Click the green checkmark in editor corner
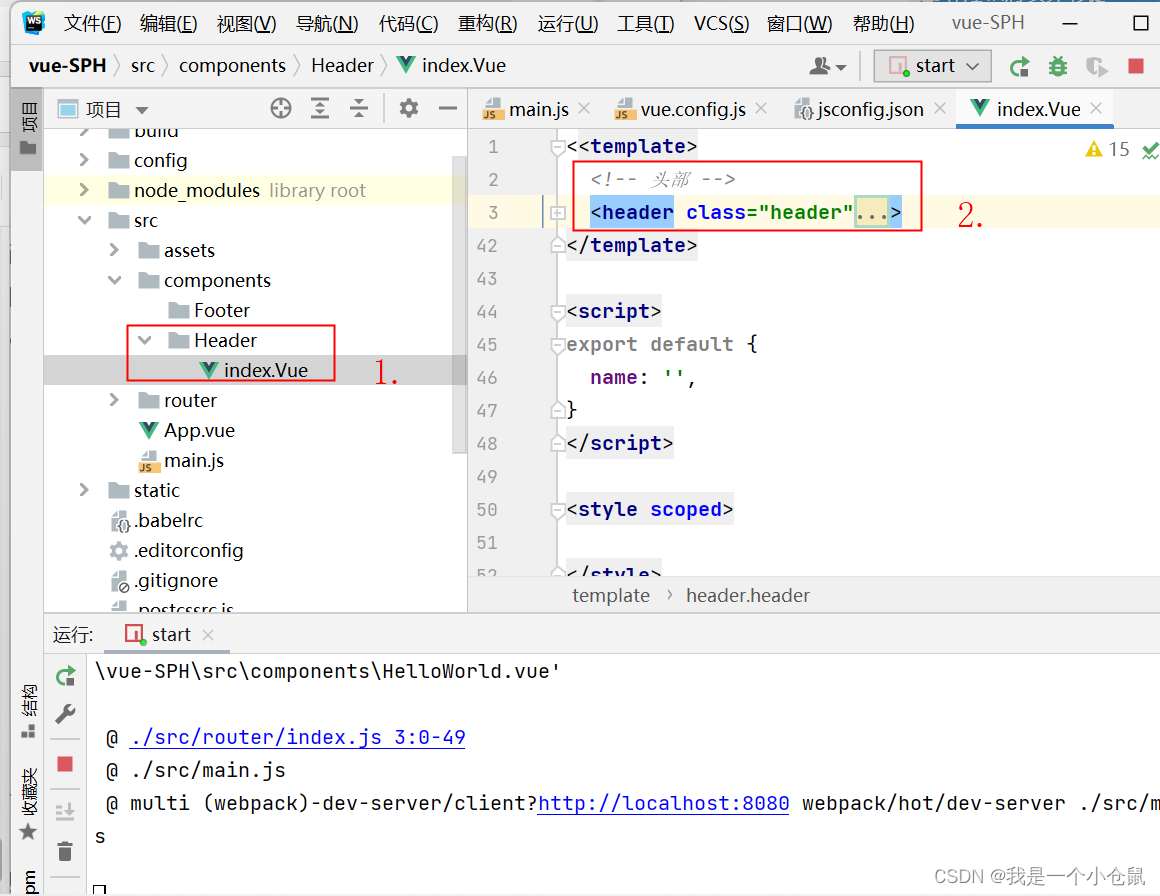The width and height of the screenshot is (1160, 896). pos(1150,151)
